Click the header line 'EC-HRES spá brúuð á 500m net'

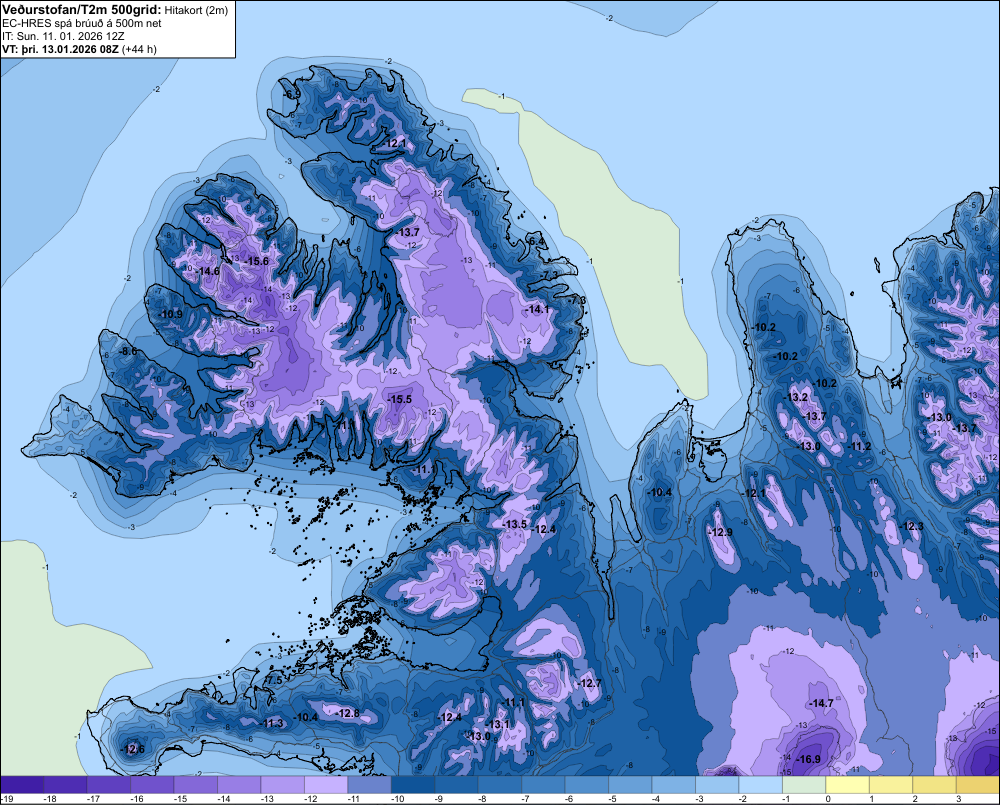[82, 23]
